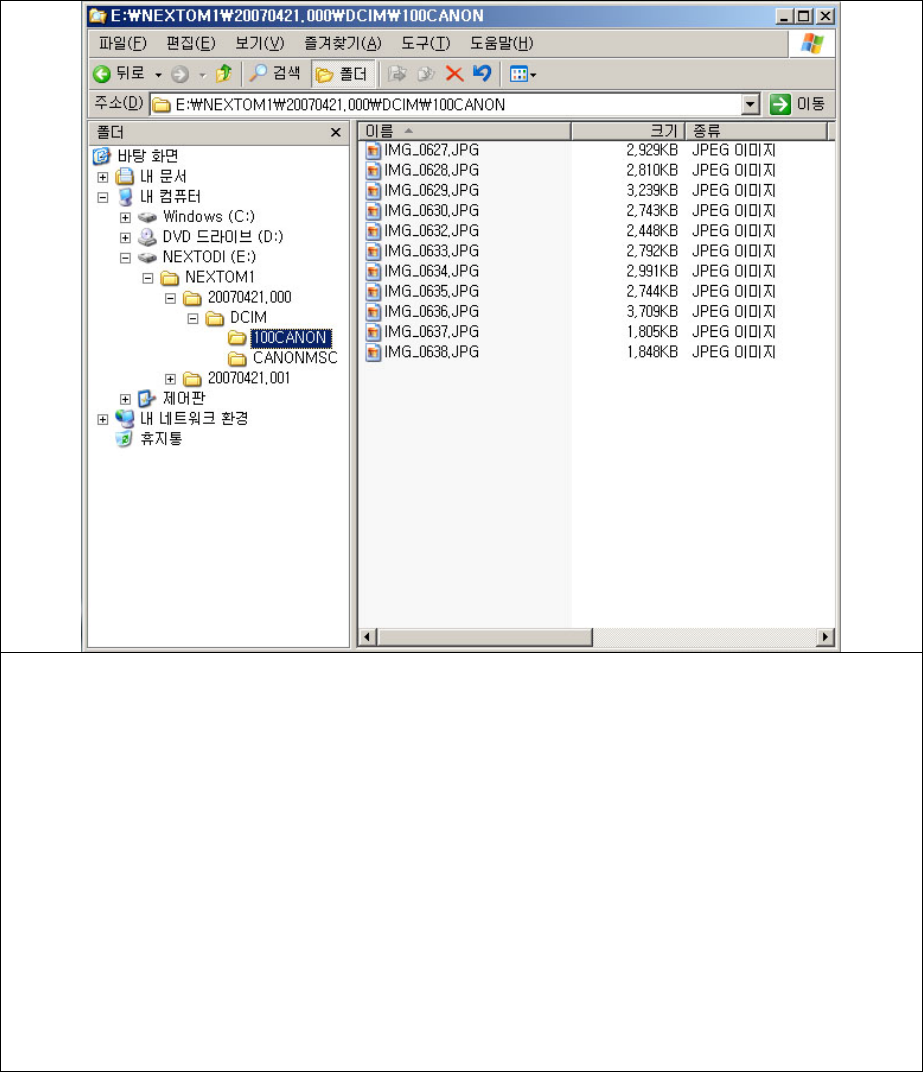Click the red X delete icon
The height and width of the screenshot is (1072, 923).
454,73
